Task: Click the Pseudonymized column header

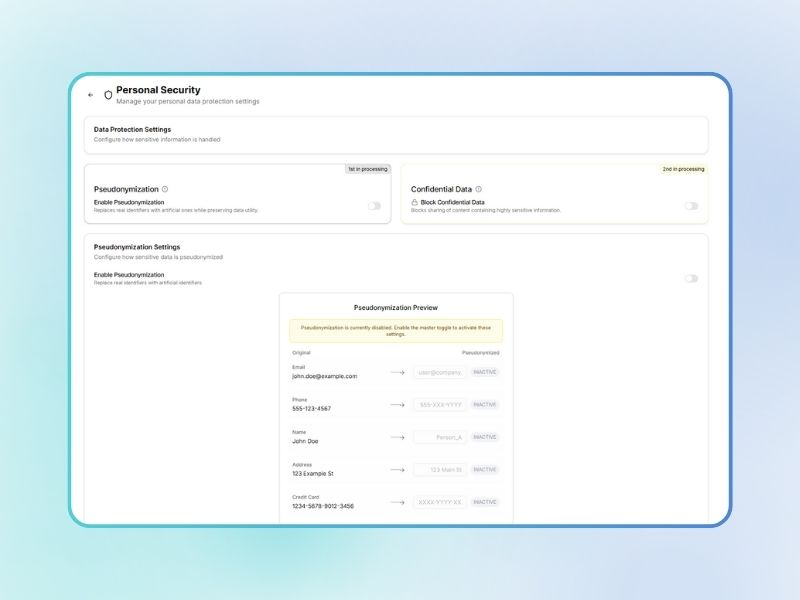Action: click(x=481, y=353)
